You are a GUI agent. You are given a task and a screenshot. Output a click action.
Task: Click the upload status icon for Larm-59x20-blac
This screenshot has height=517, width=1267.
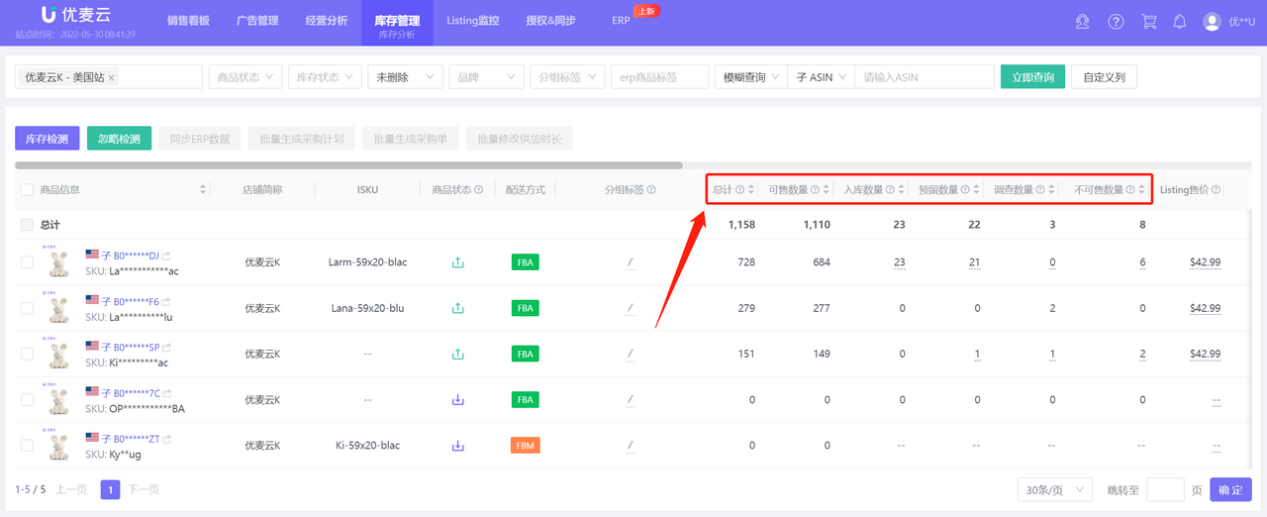click(458, 263)
